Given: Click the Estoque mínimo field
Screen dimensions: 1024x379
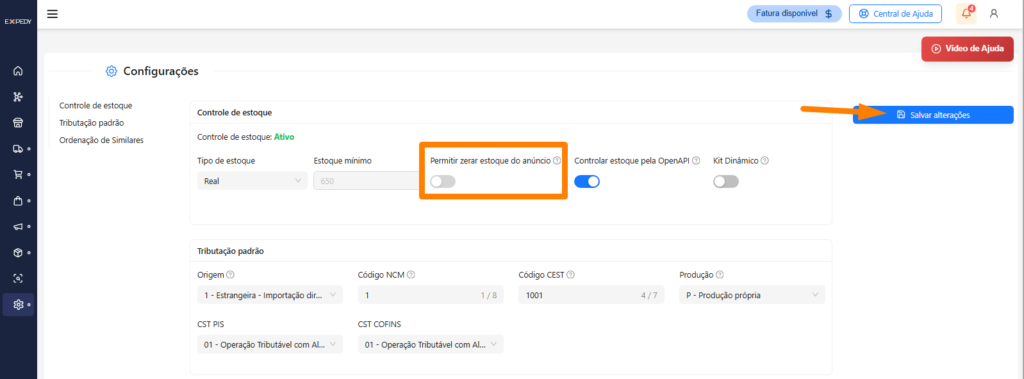Looking at the screenshot, I should (x=367, y=181).
